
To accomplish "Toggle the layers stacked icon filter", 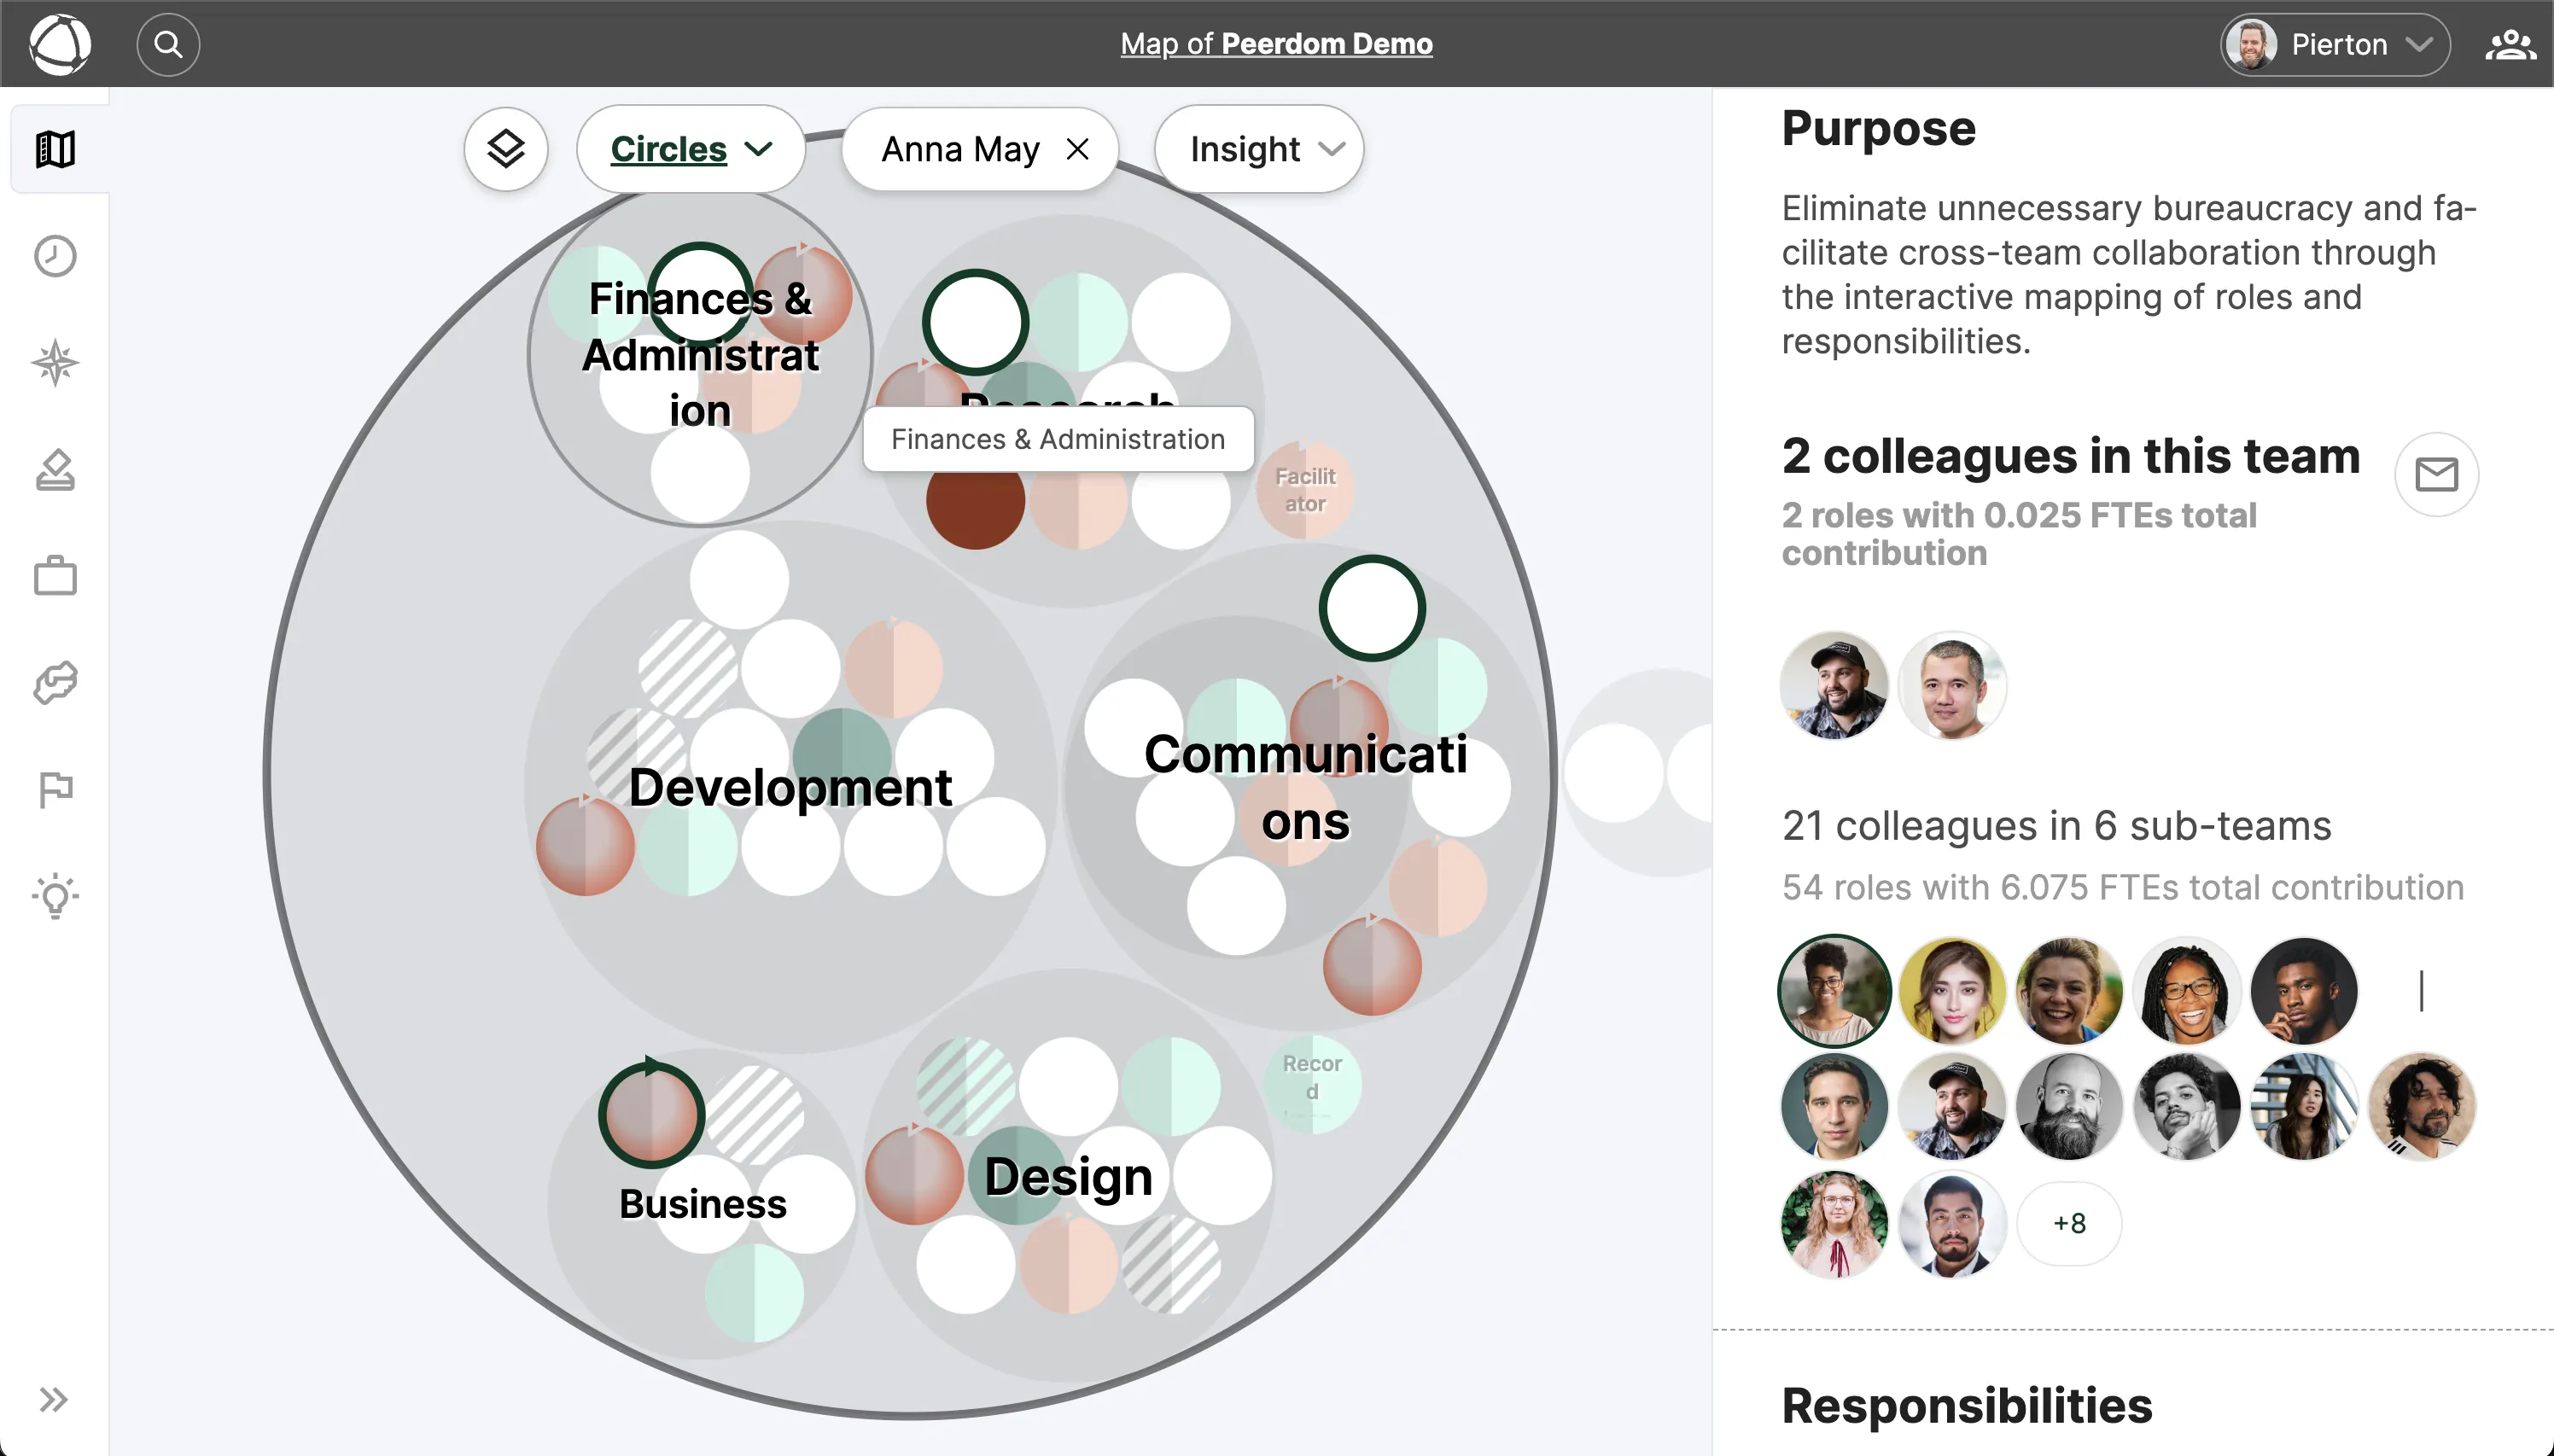I will tap(507, 149).
